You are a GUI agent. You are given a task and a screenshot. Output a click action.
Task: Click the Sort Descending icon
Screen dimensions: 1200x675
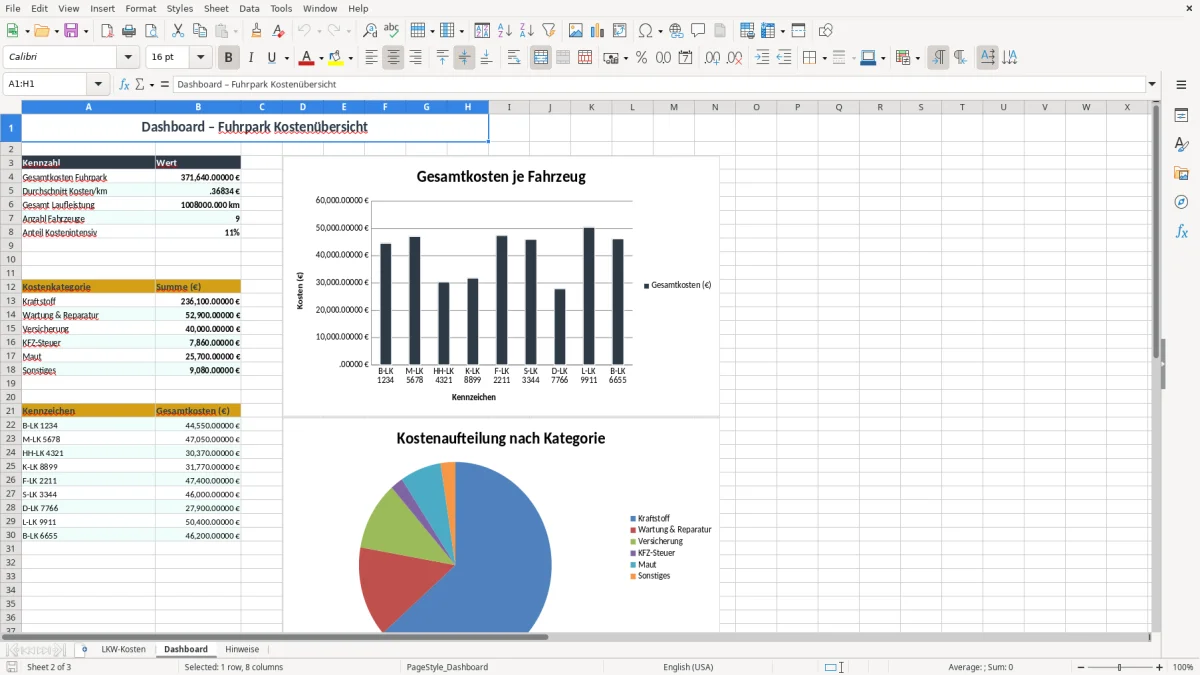click(526, 31)
